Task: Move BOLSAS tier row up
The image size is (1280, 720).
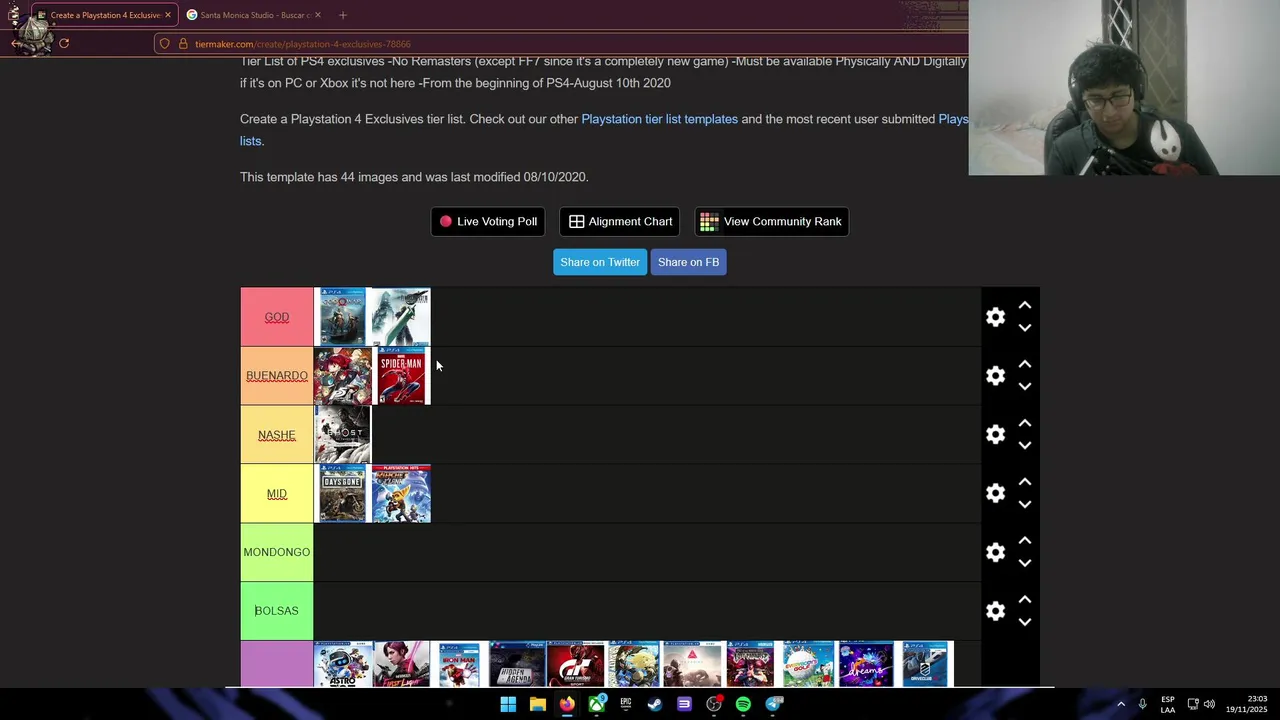Action: pyautogui.click(x=1025, y=599)
